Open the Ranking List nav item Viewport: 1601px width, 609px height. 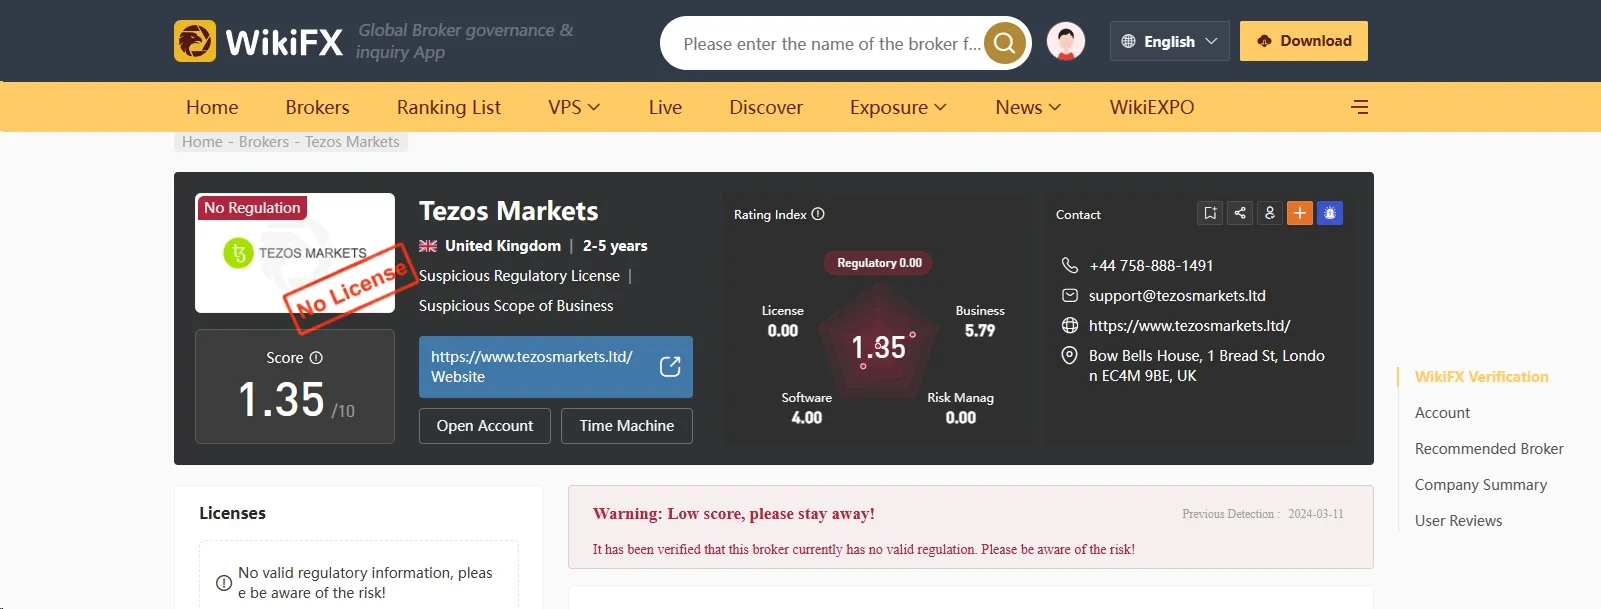448,107
